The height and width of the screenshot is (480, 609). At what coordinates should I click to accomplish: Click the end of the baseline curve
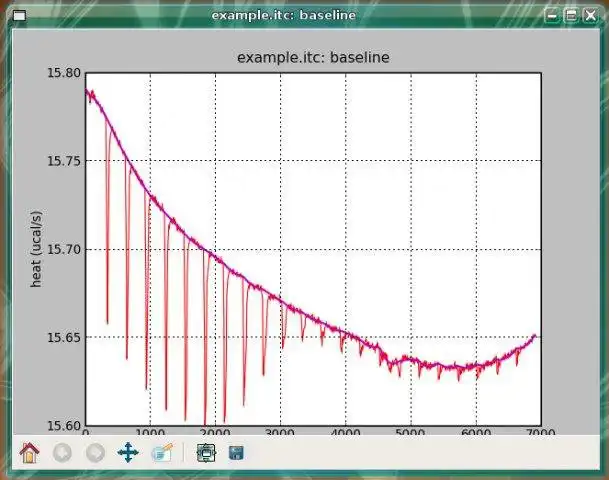pos(536,336)
